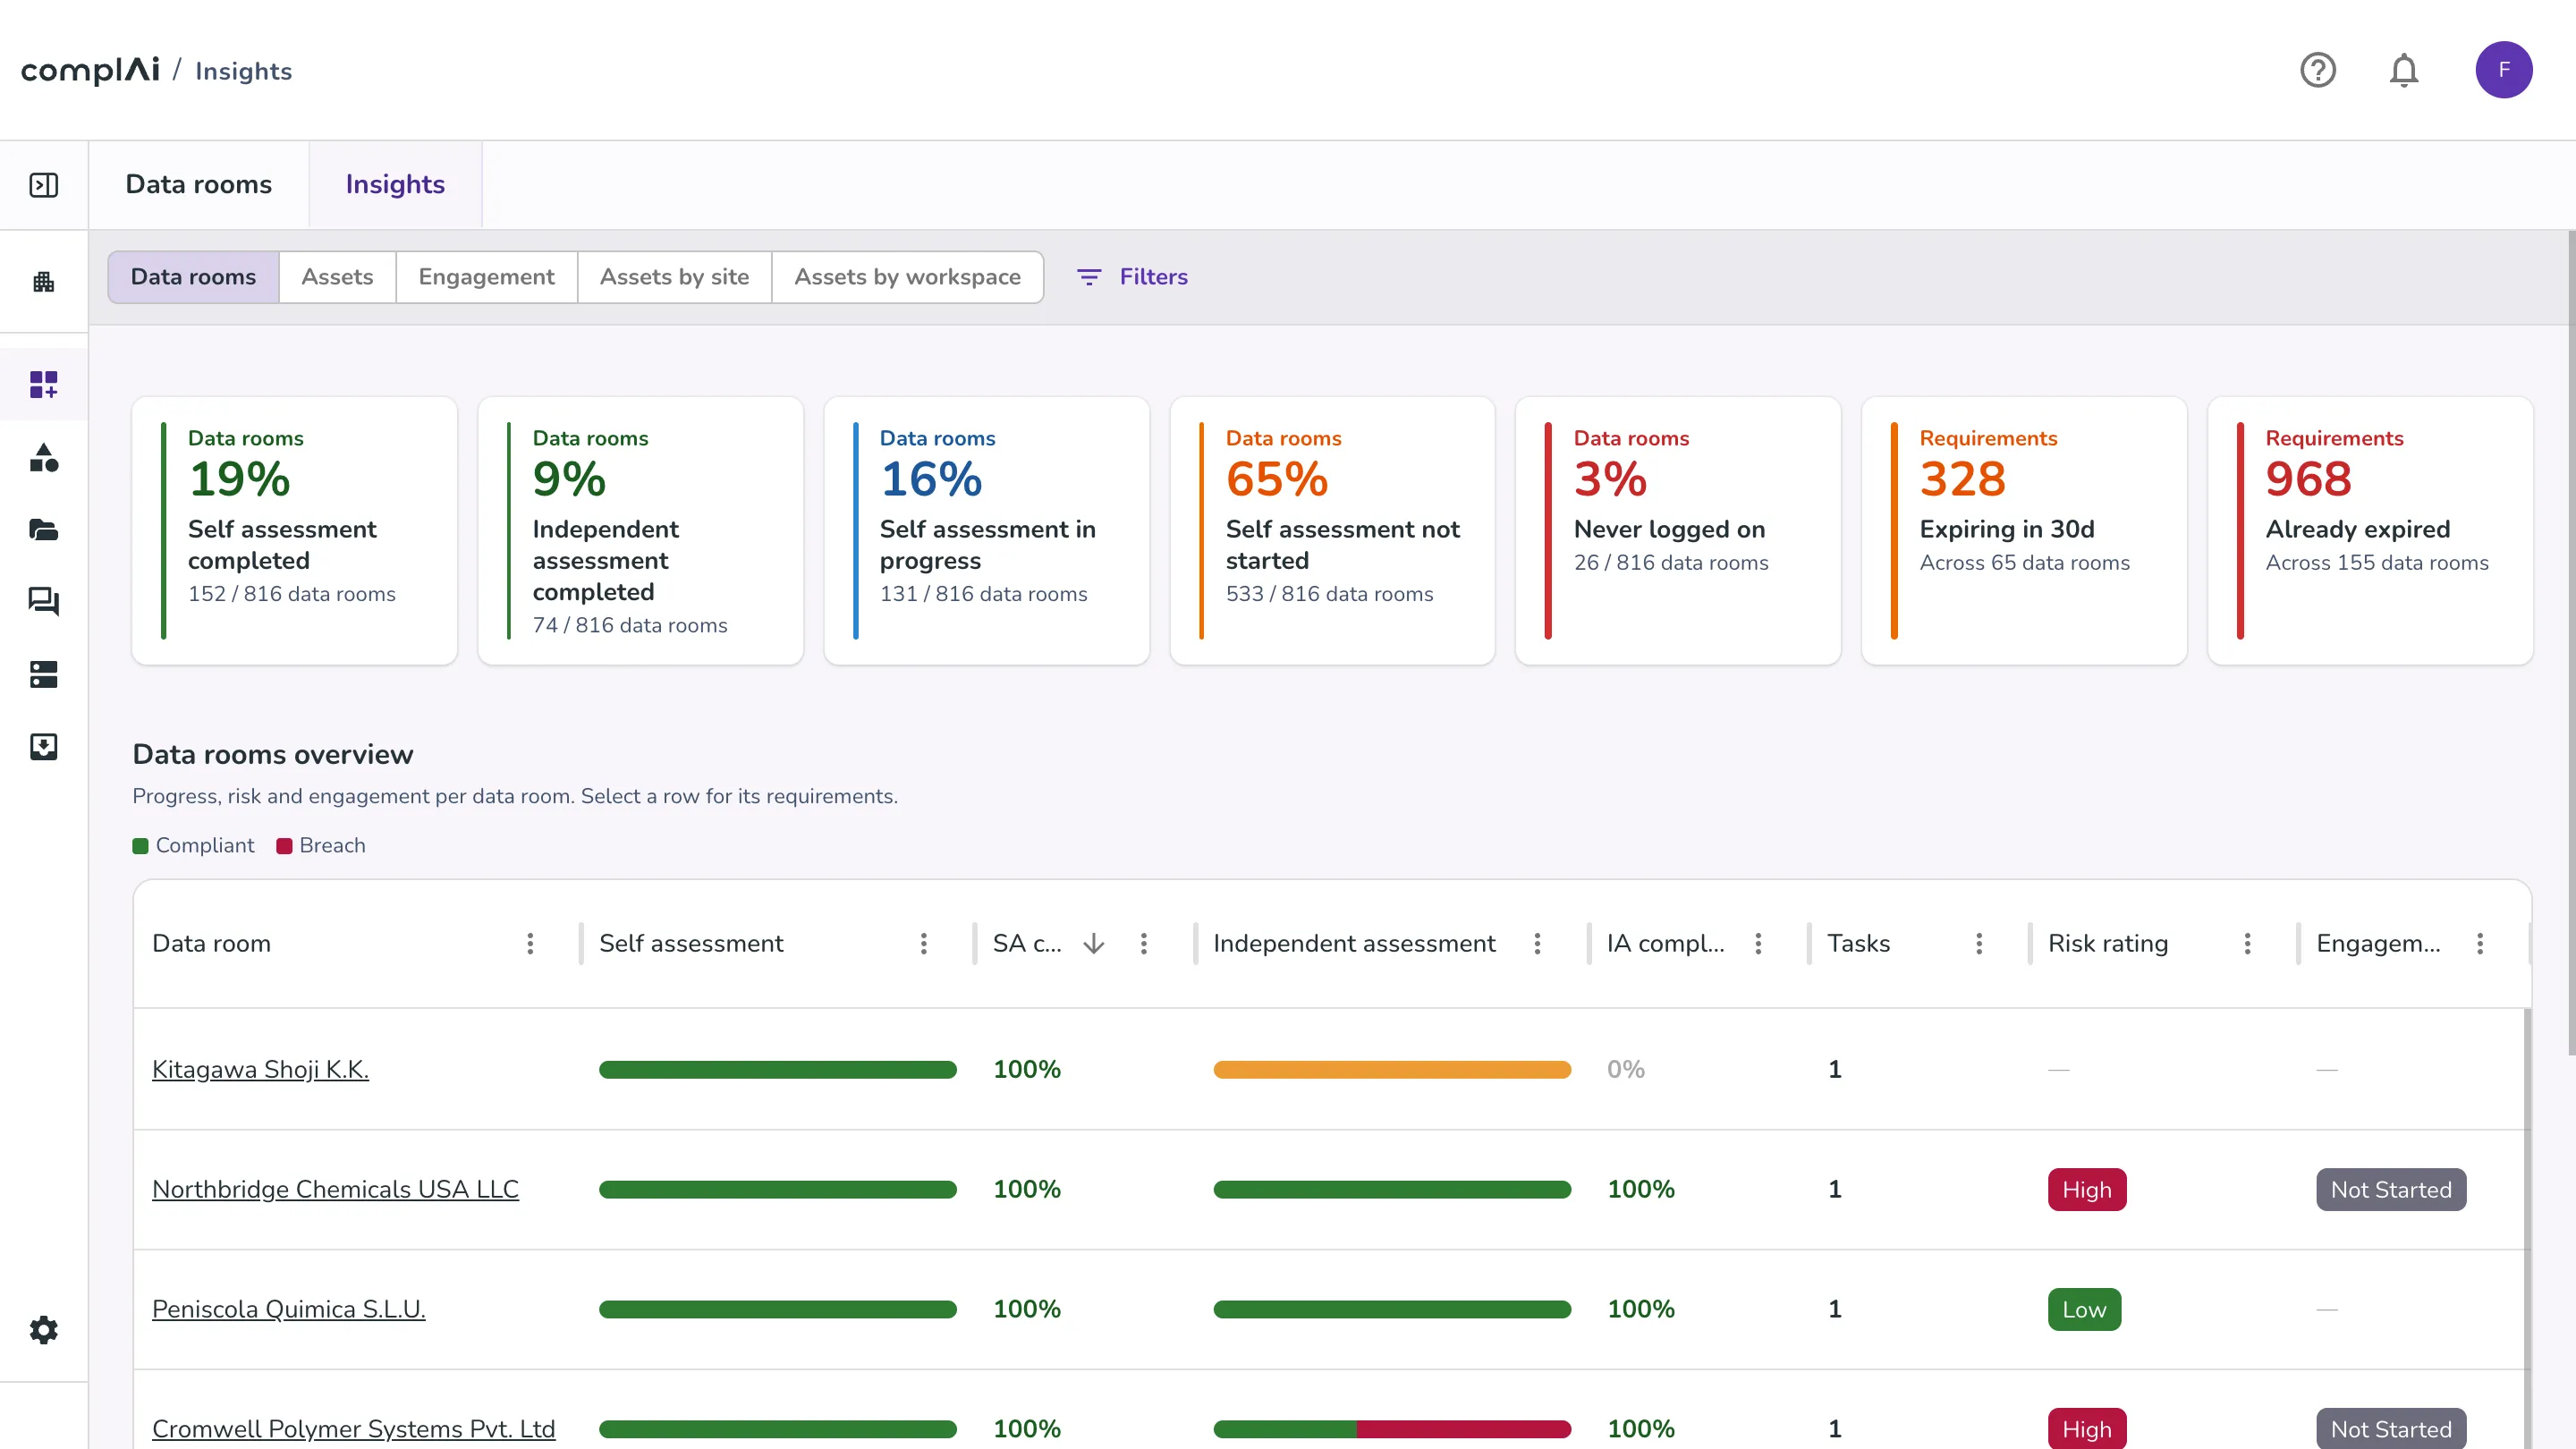This screenshot has width=2576, height=1449.
Task: Click the 65% Self assessment not started card
Action: point(1332,531)
